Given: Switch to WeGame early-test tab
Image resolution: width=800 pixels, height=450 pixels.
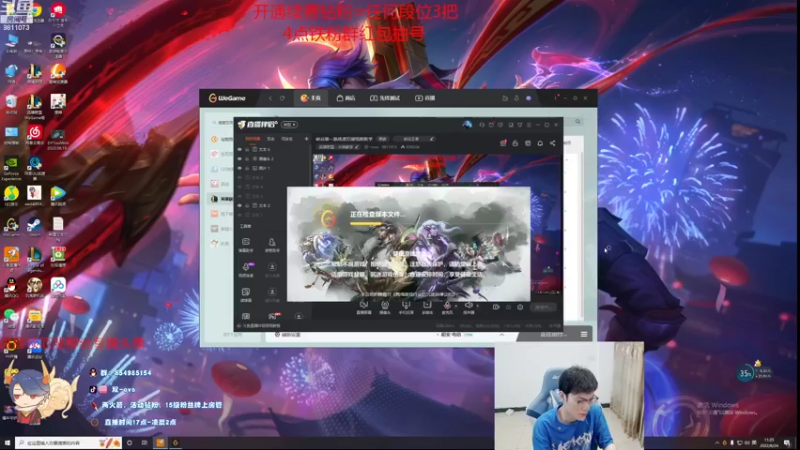Looking at the screenshot, I should (385, 98).
